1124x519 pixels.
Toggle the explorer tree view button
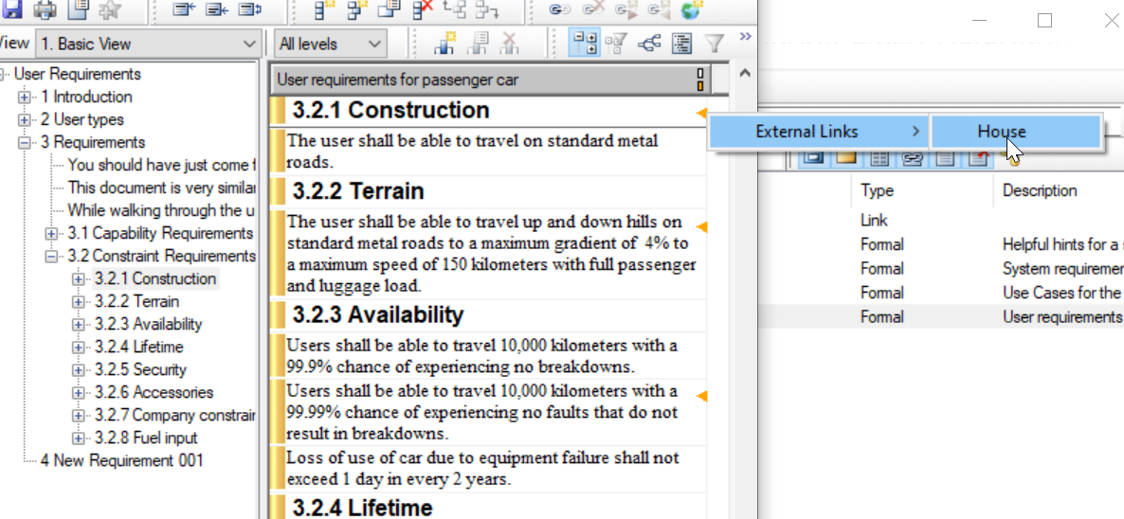(584, 43)
